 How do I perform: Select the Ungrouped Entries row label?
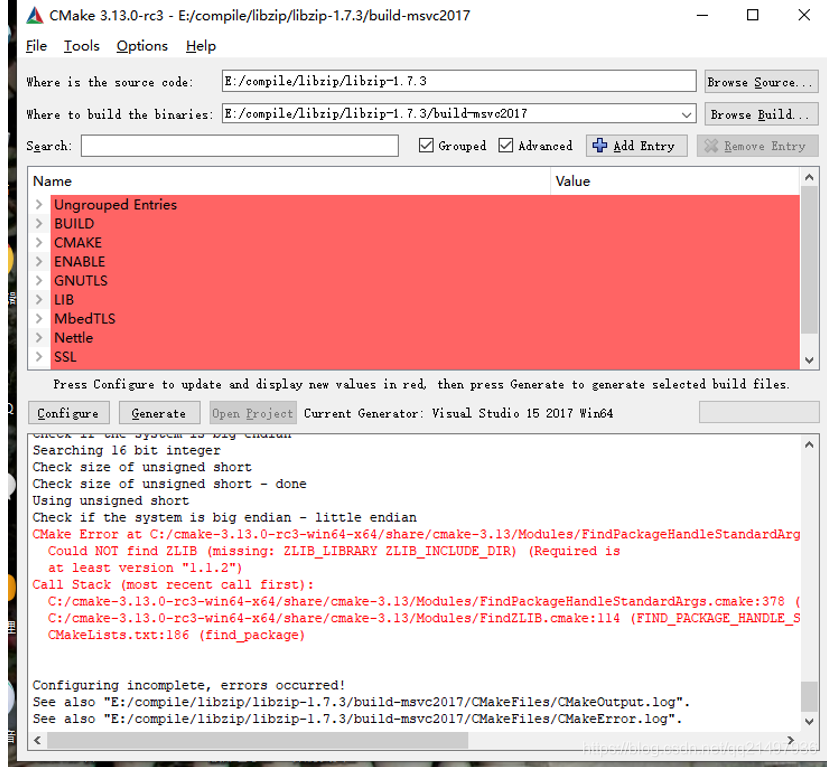coord(116,205)
